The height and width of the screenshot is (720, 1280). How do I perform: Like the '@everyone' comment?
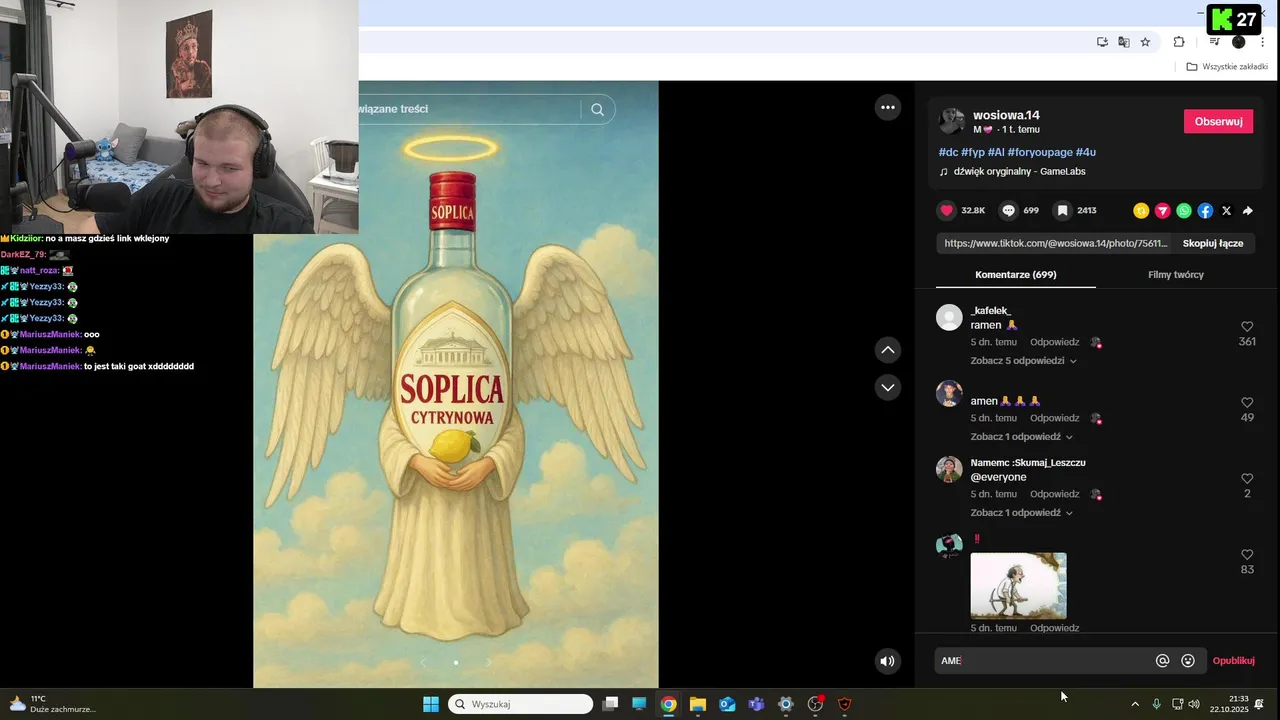point(1247,479)
